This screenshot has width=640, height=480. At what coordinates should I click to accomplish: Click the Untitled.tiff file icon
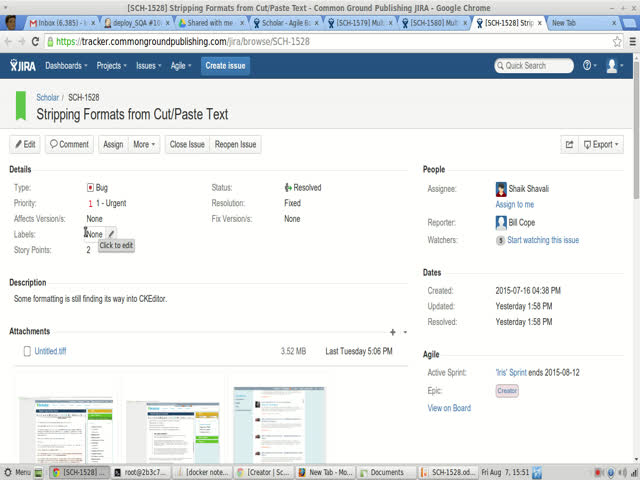click(27, 351)
